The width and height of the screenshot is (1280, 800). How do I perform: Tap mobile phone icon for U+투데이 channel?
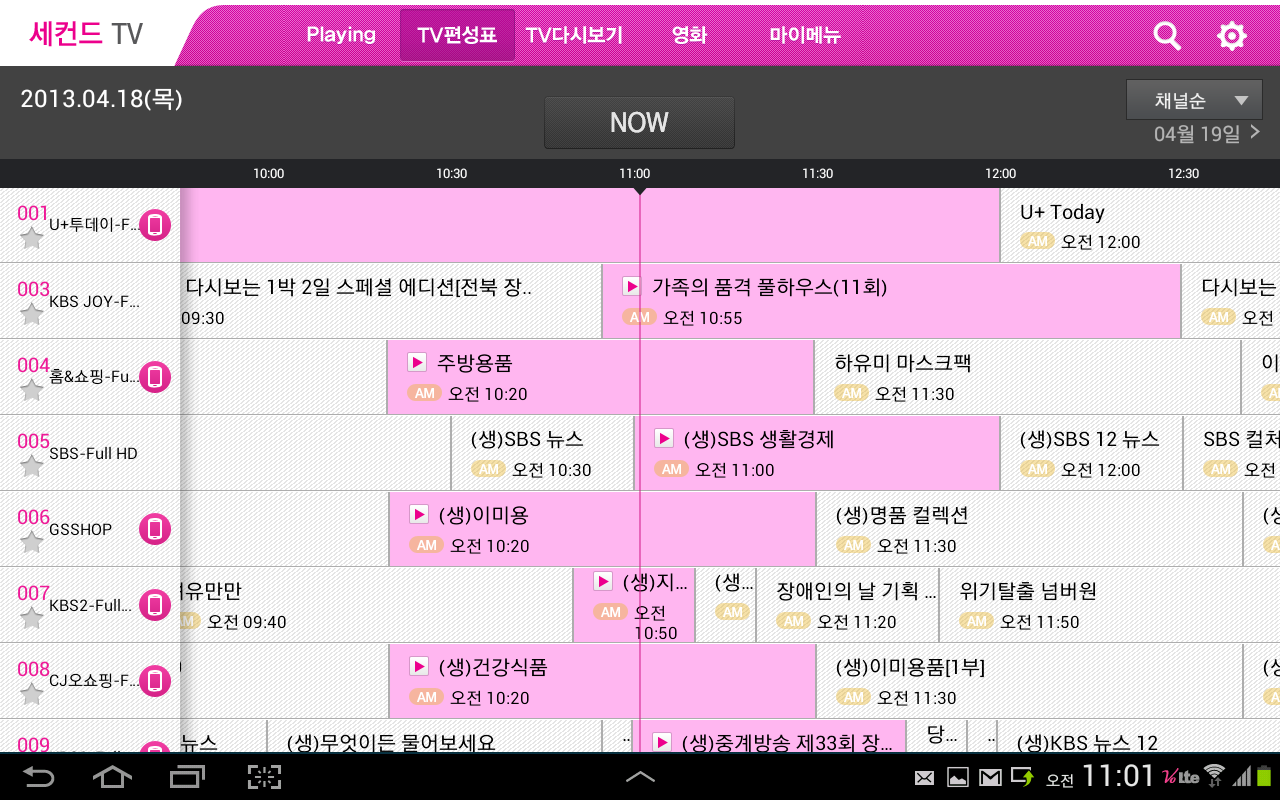155,225
